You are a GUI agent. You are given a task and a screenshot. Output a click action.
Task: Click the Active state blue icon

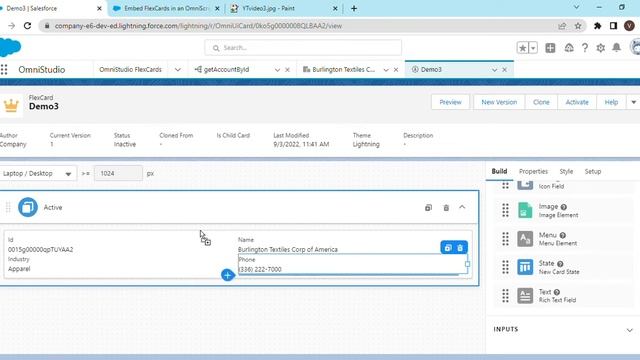point(28,207)
